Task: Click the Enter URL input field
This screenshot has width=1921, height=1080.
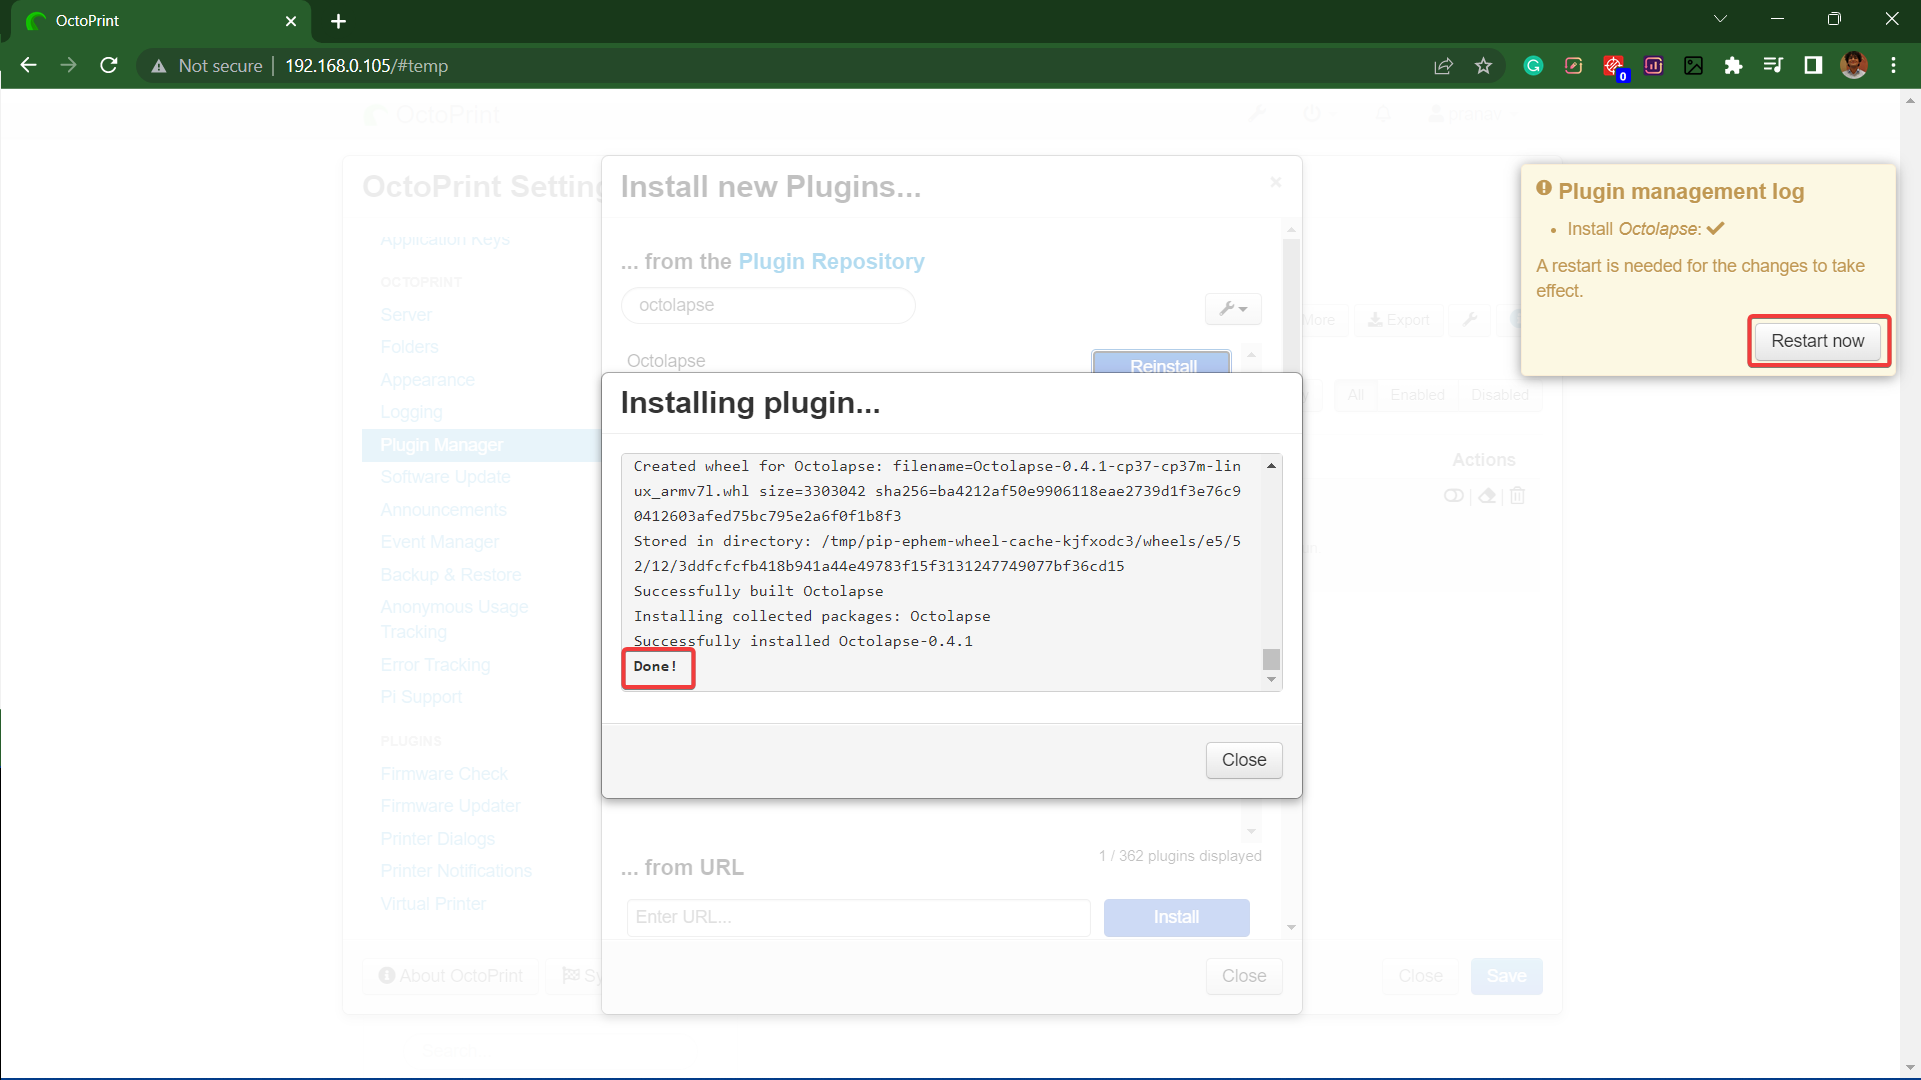Action: click(x=858, y=917)
